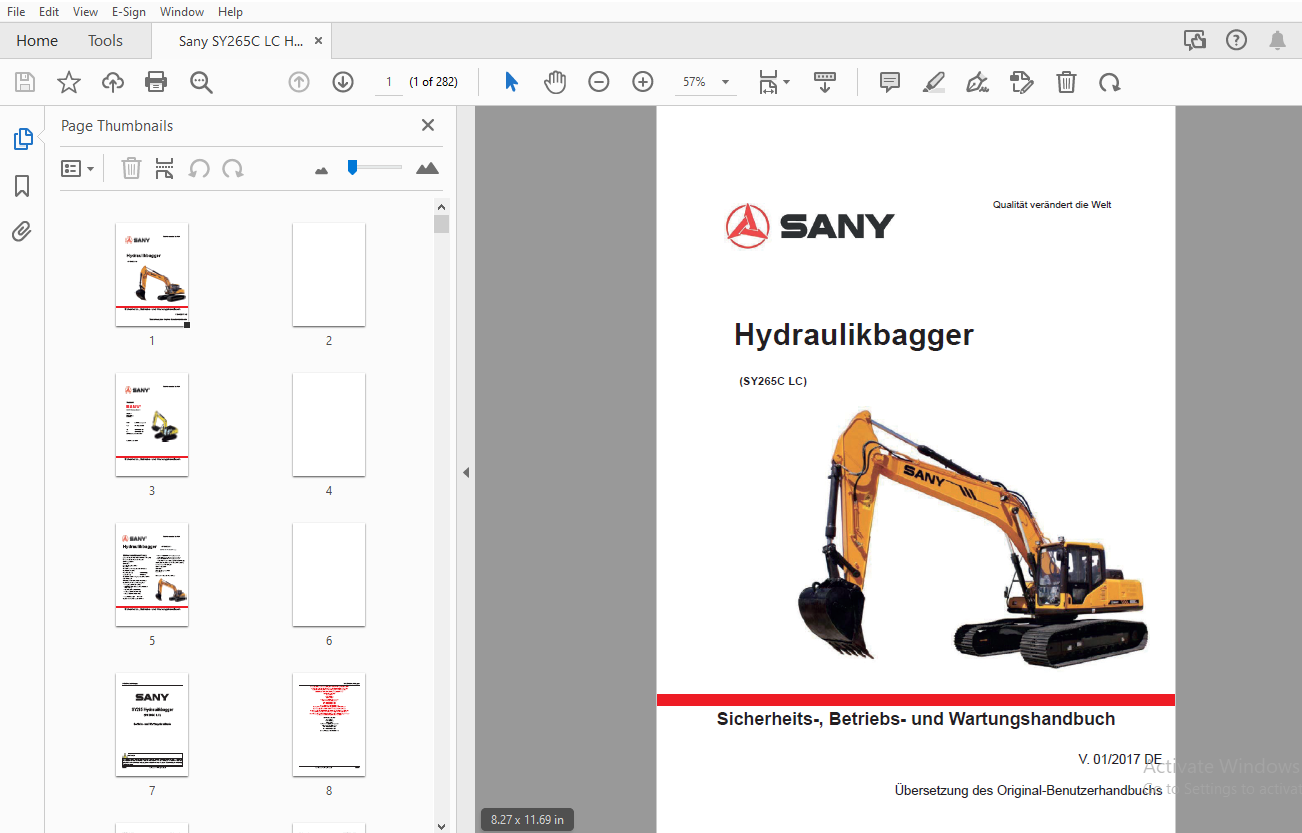Rotate the page clockwise in main toolbar
The image size is (1302, 833).
1110,82
